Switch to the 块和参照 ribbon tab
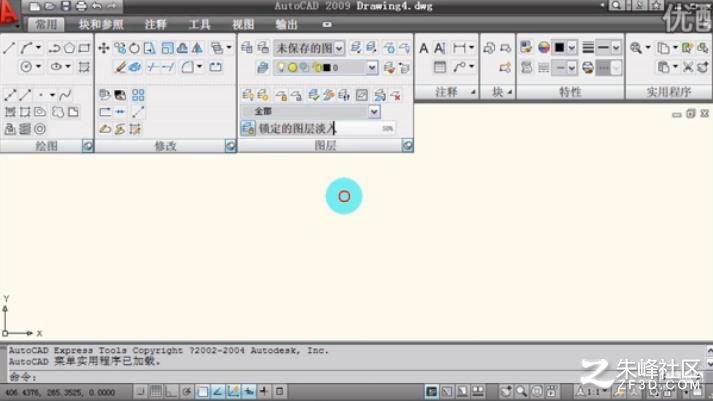 click(x=101, y=24)
